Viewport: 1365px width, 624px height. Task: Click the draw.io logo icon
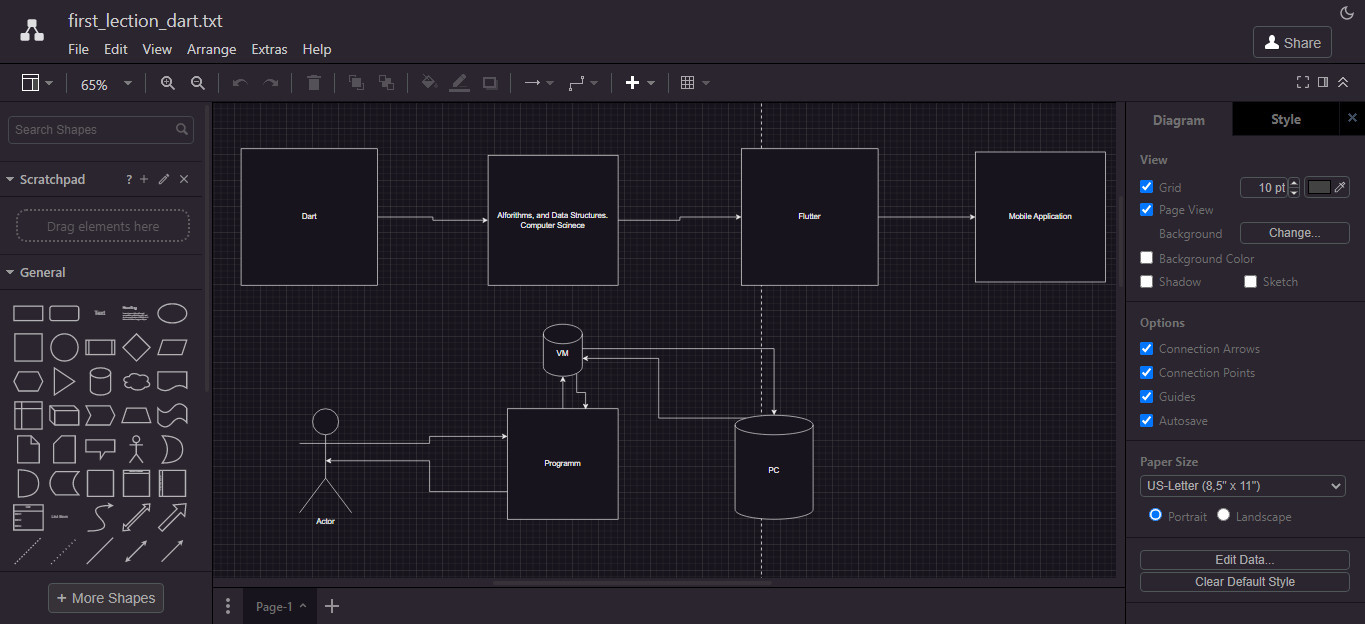(x=32, y=30)
